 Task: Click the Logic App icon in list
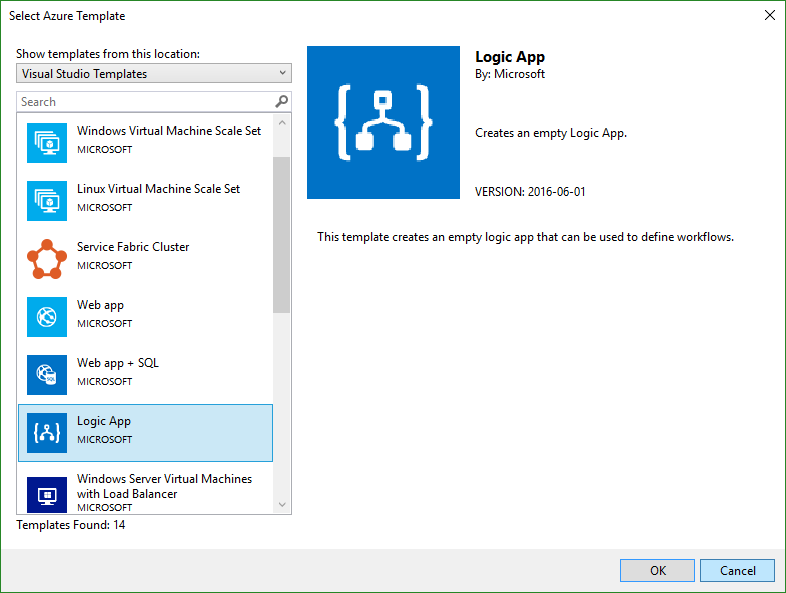[x=47, y=433]
